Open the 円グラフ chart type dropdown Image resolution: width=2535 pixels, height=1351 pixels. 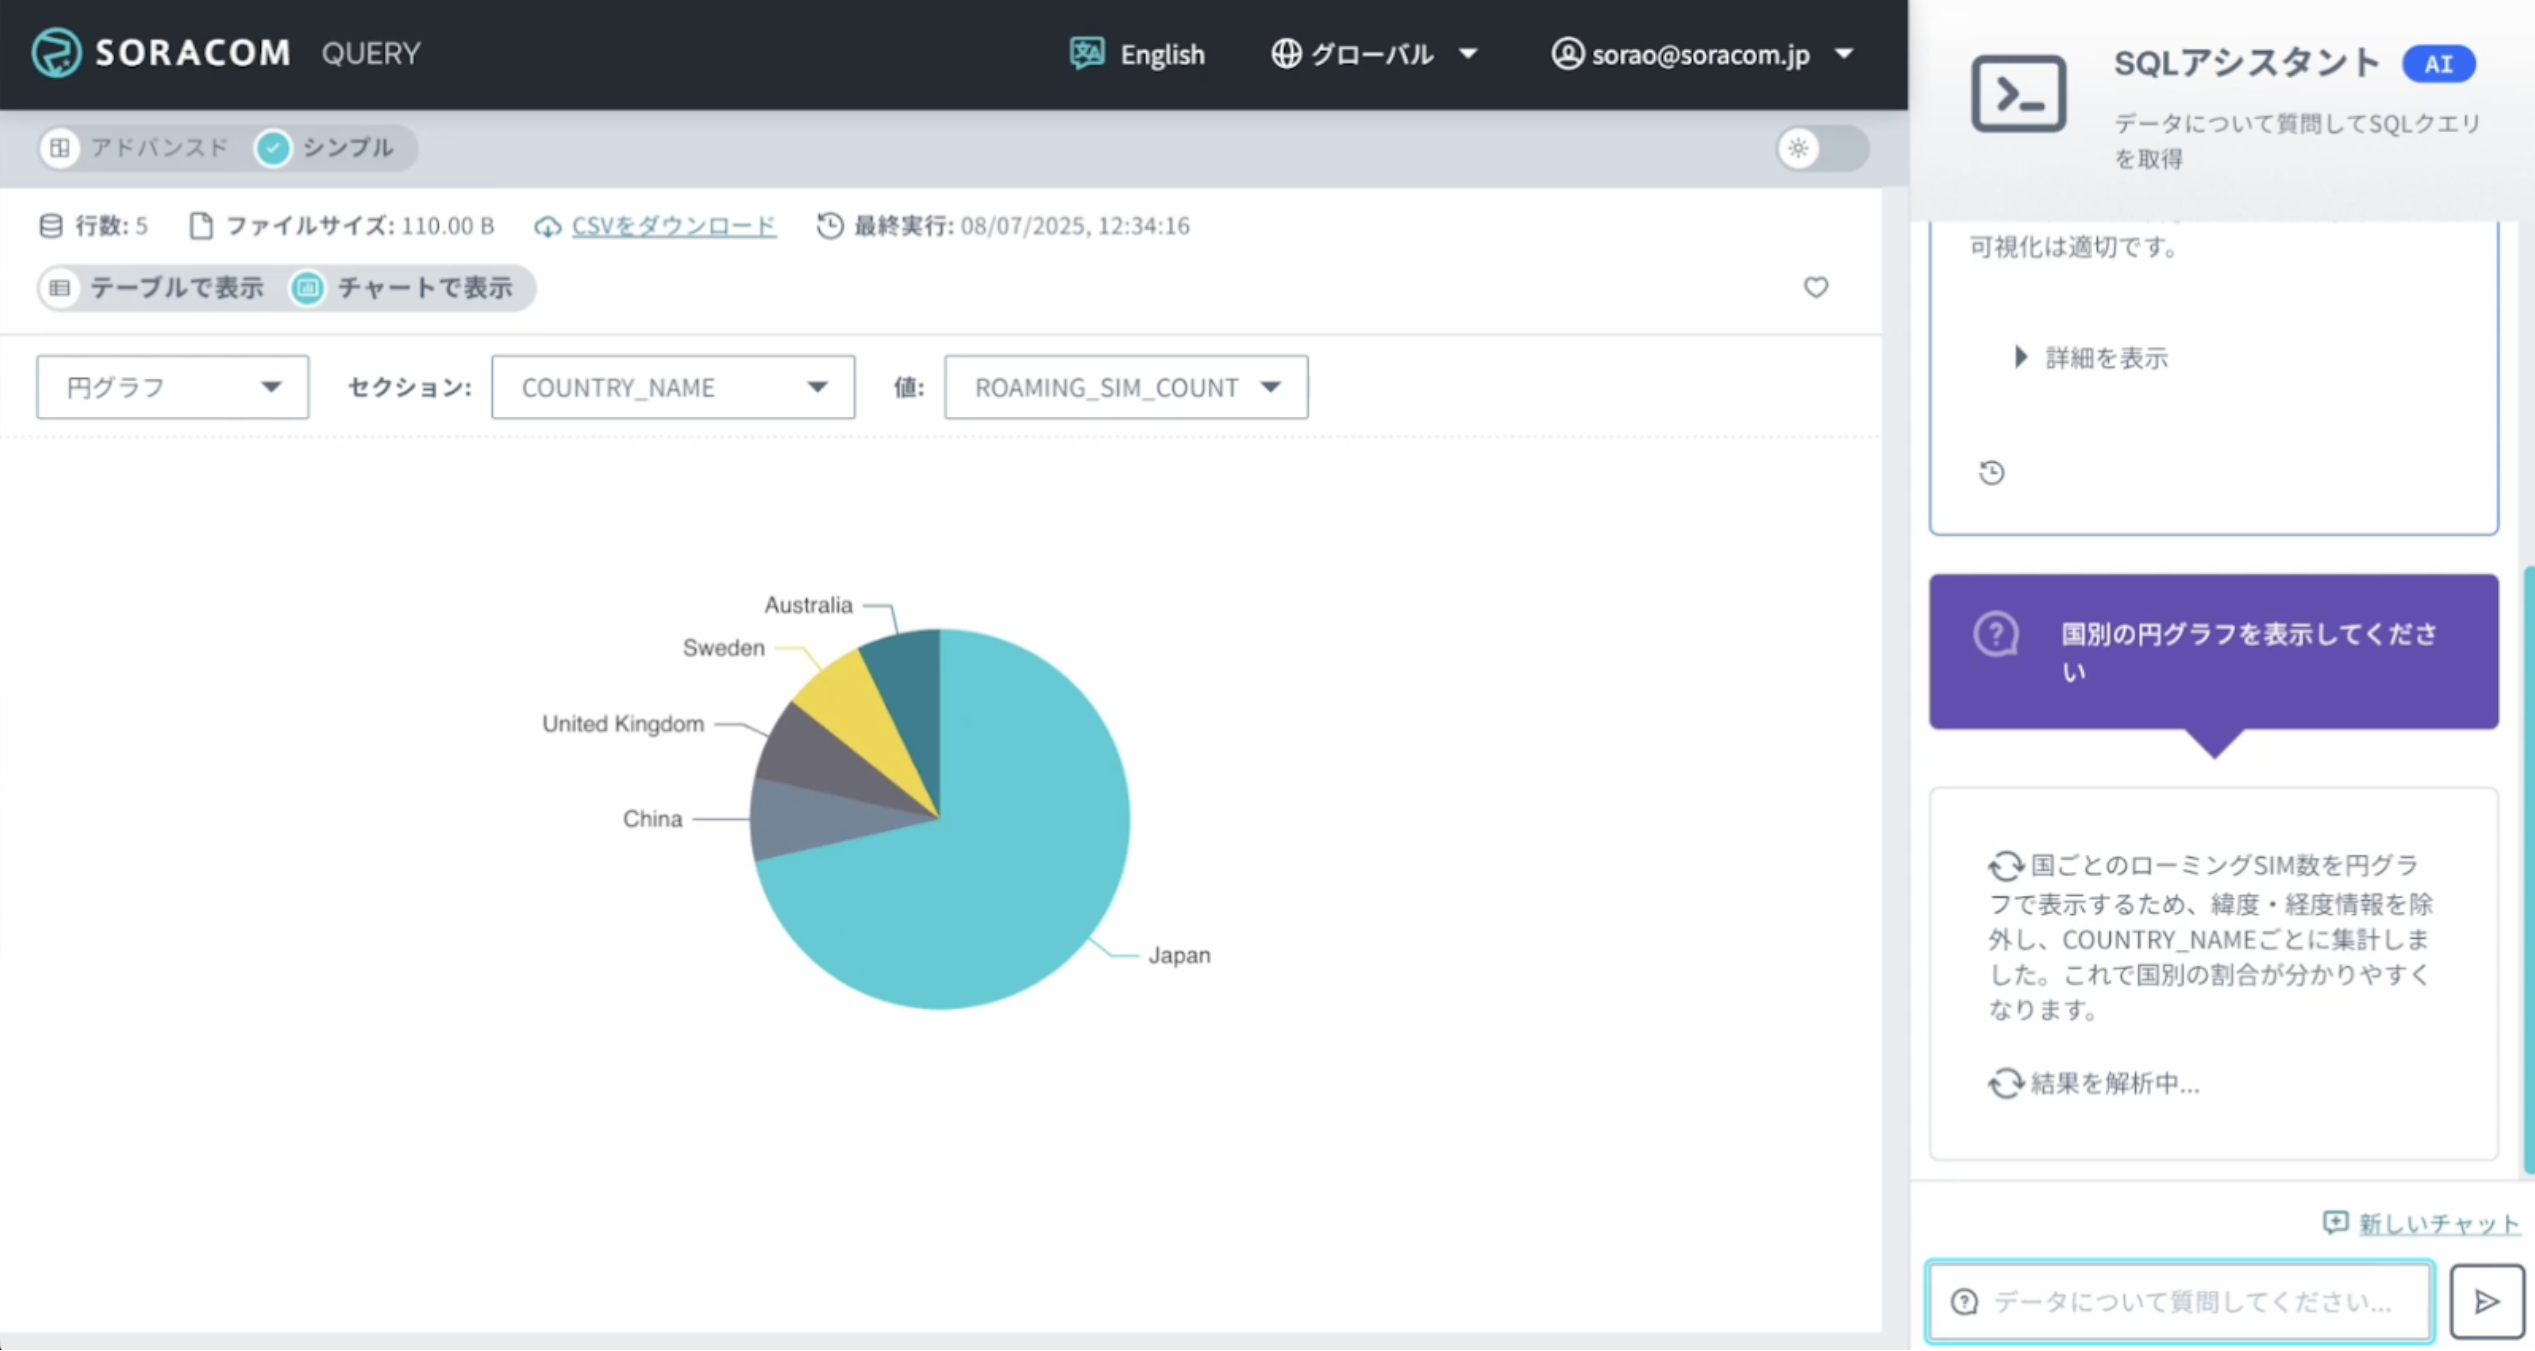[172, 387]
